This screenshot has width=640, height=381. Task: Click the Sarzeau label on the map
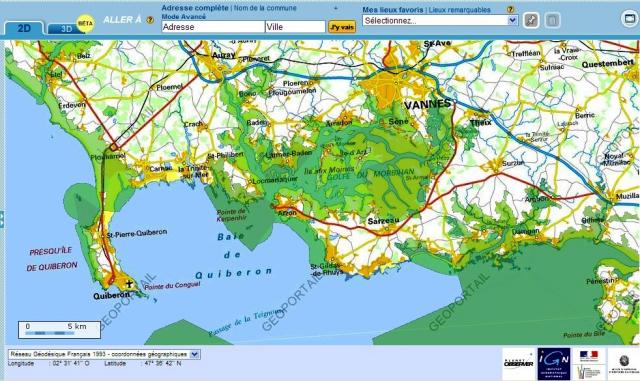pyautogui.click(x=383, y=221)
